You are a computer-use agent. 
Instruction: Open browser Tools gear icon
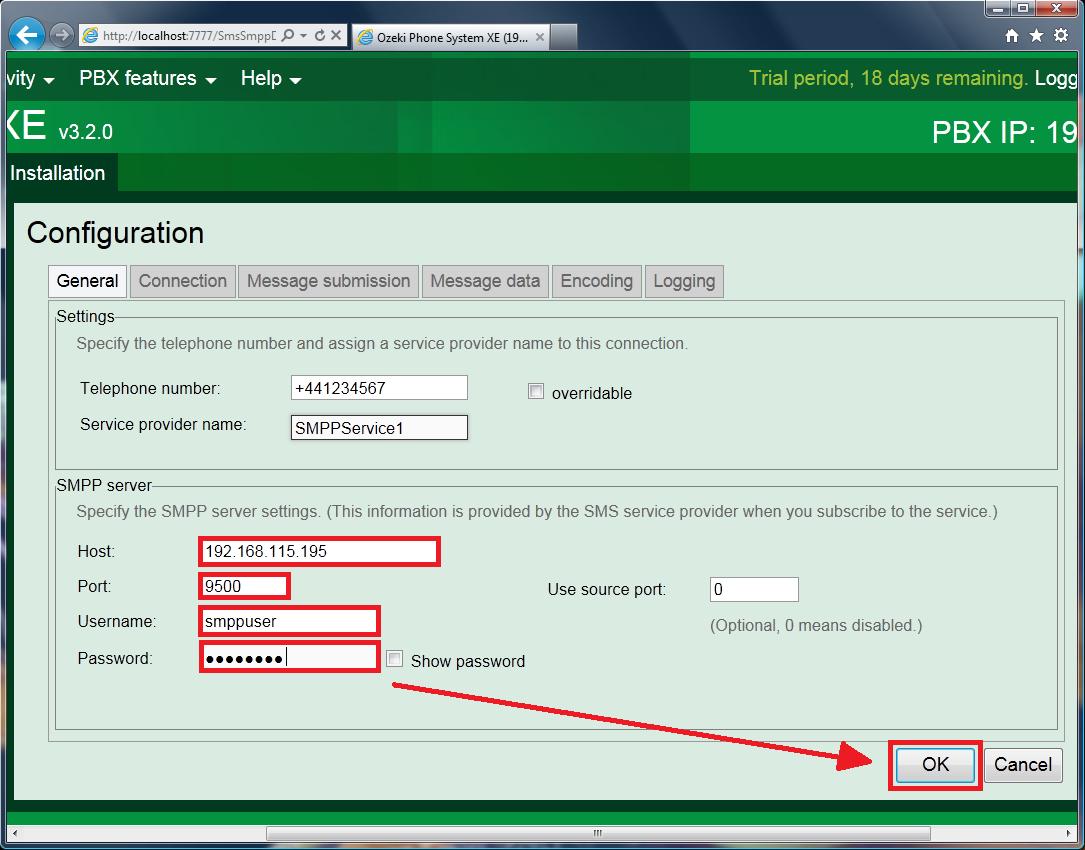point(1061,36)
